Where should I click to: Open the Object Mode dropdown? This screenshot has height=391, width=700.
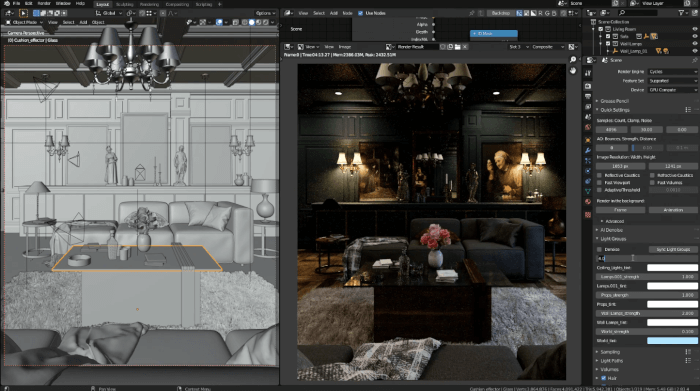pos(24,22)
